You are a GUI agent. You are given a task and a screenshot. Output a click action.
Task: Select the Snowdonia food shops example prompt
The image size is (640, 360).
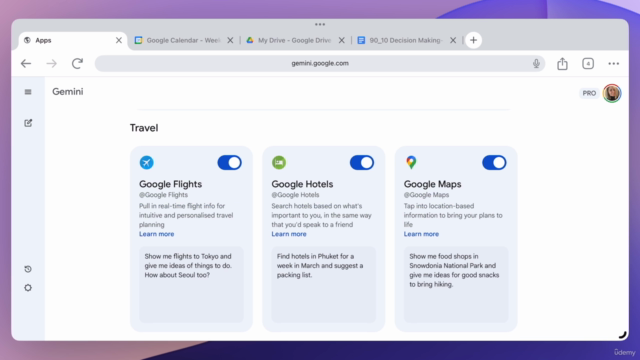456,284
